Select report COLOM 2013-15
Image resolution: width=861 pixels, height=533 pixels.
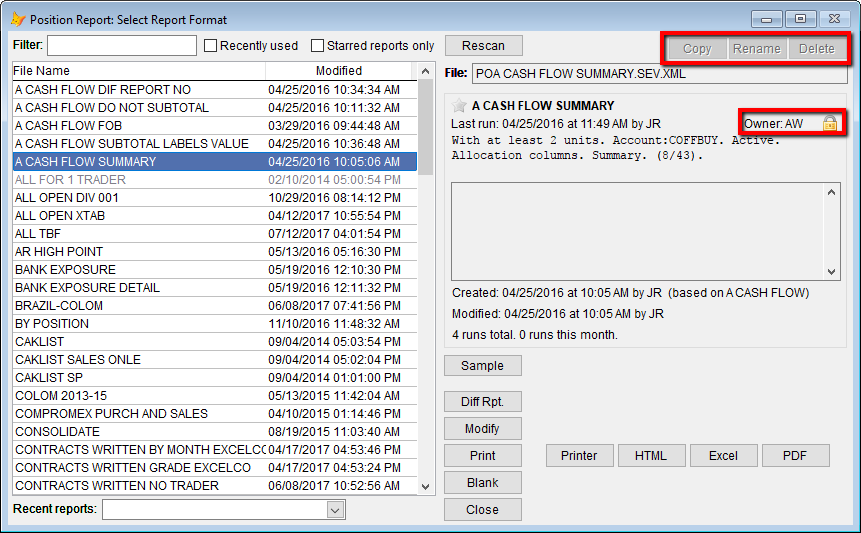(x=215, y=396)
